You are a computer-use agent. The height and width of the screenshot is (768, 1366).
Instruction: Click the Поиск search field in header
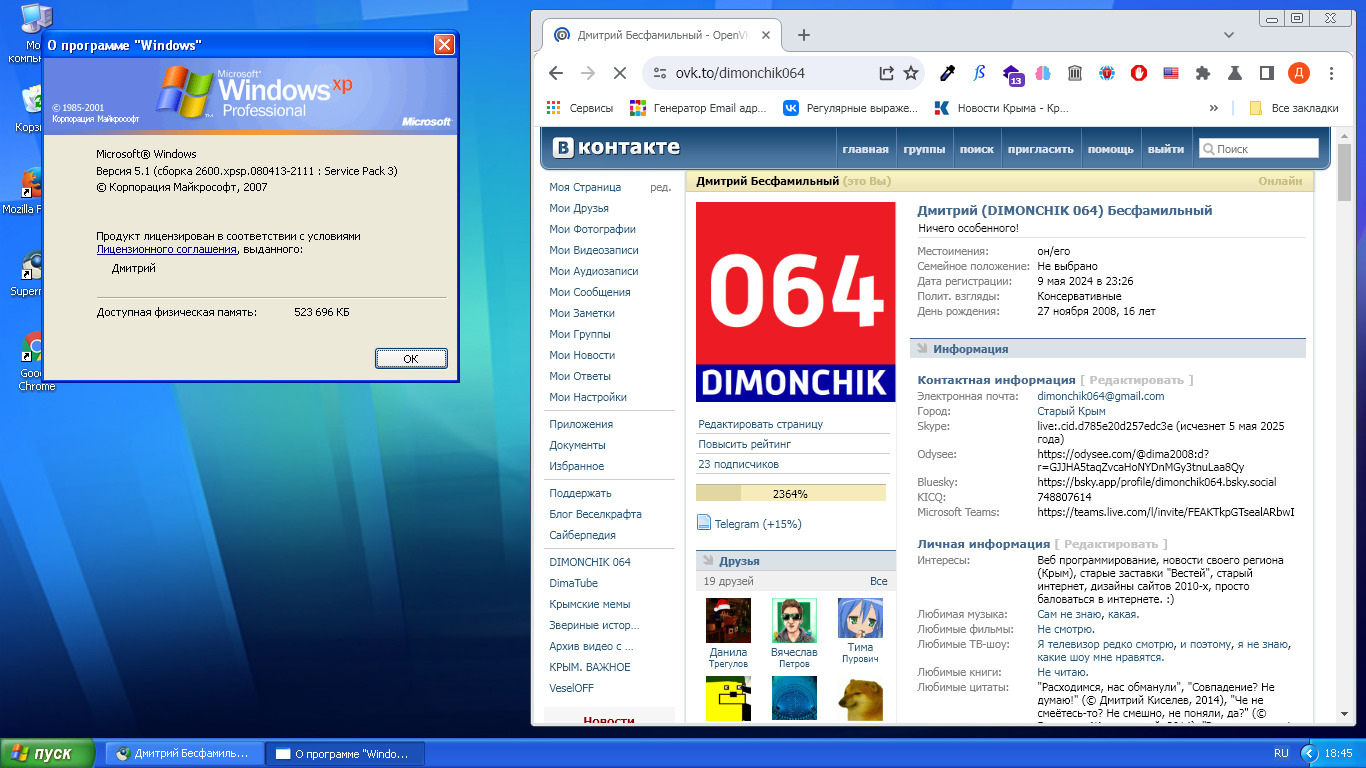pyautogui.click(x=1259, y=149)
